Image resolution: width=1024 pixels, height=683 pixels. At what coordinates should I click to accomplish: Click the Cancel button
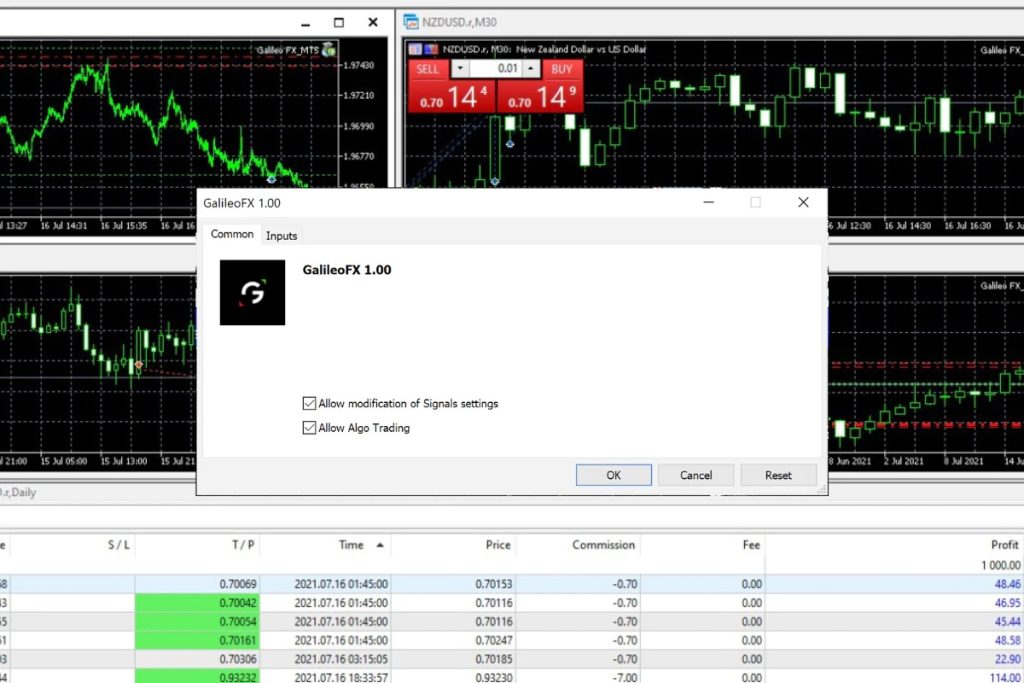(696, 475)
